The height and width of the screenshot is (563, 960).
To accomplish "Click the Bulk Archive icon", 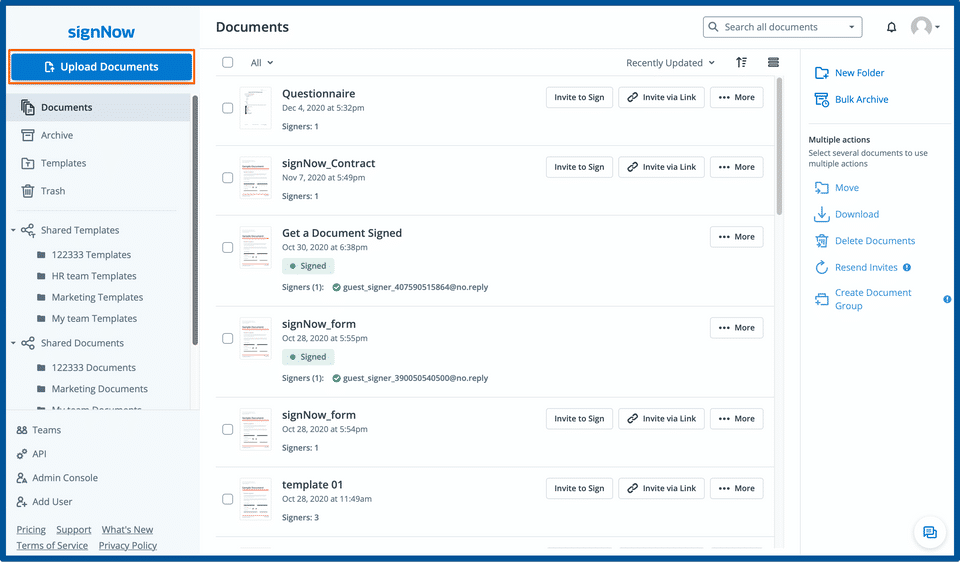I will pos(822,100).
